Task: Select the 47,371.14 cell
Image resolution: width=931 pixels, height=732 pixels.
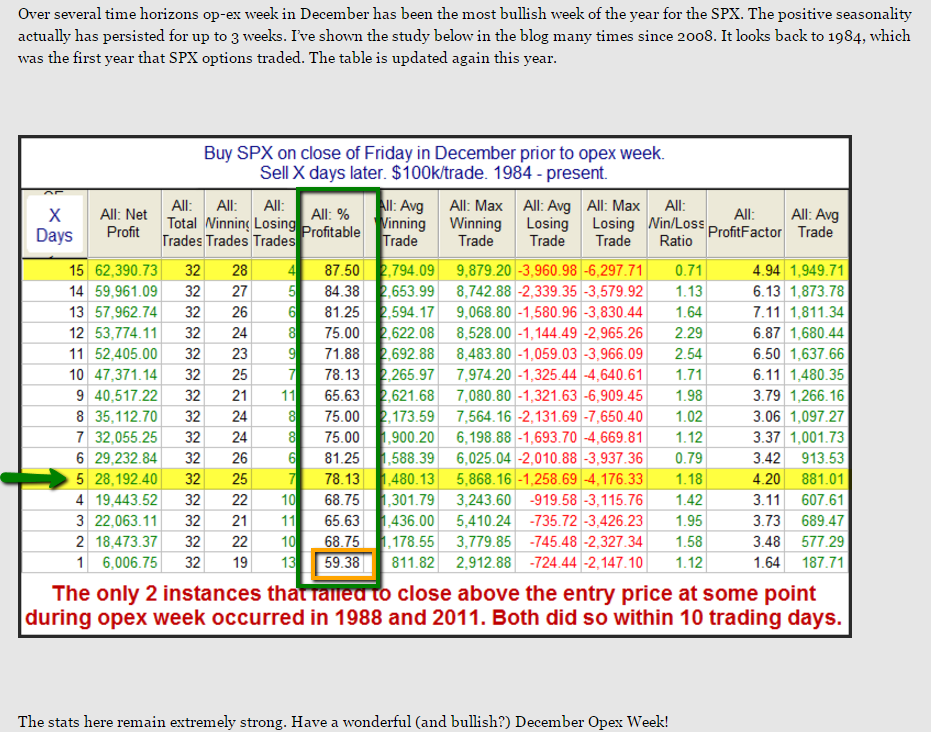Action: [x=126, y=375]
